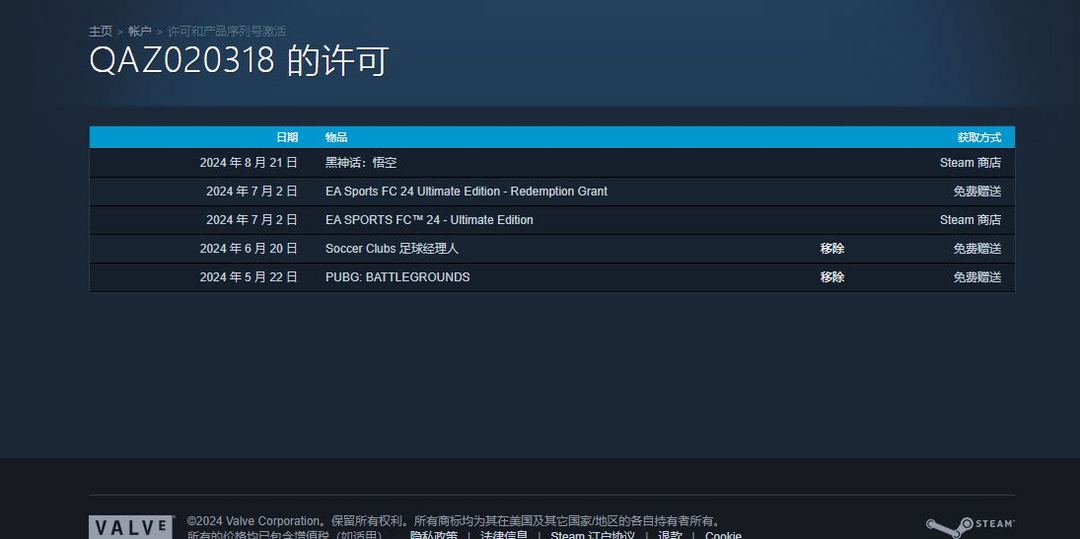
Task: Open the Cookie footer link
Action: [723, 535]
